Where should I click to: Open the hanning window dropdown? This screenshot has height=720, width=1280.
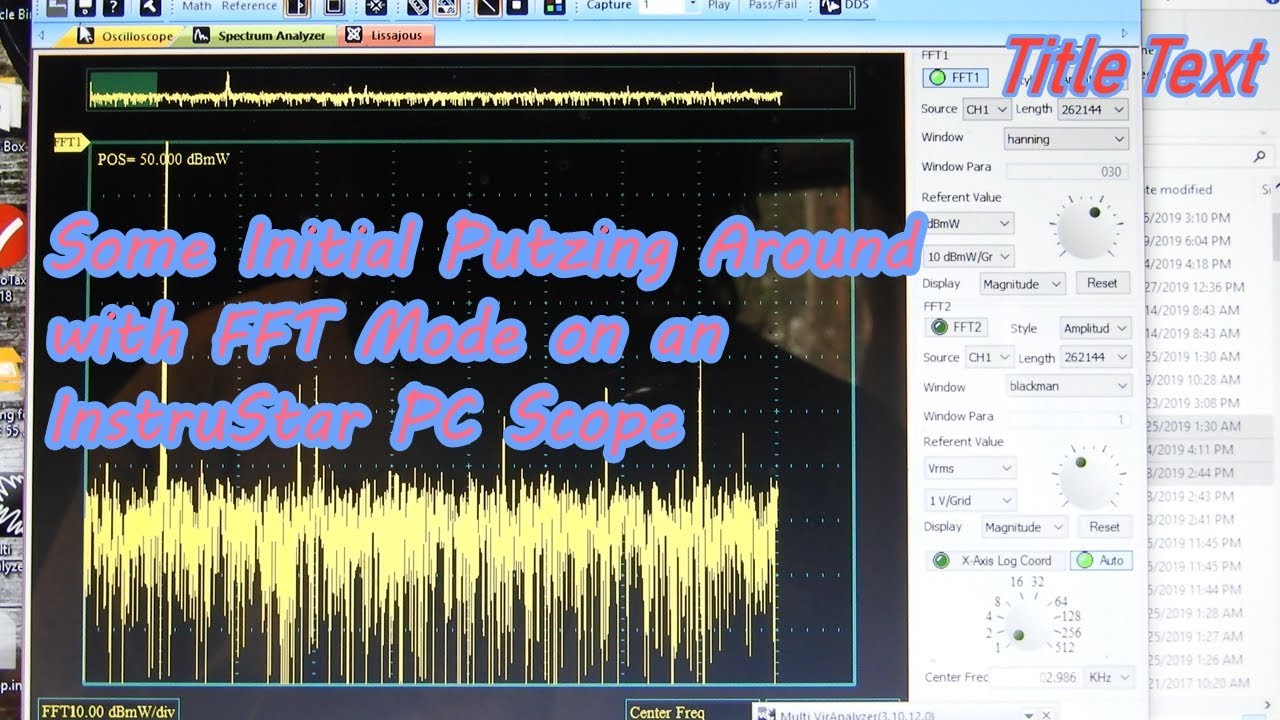point(1066,139)
